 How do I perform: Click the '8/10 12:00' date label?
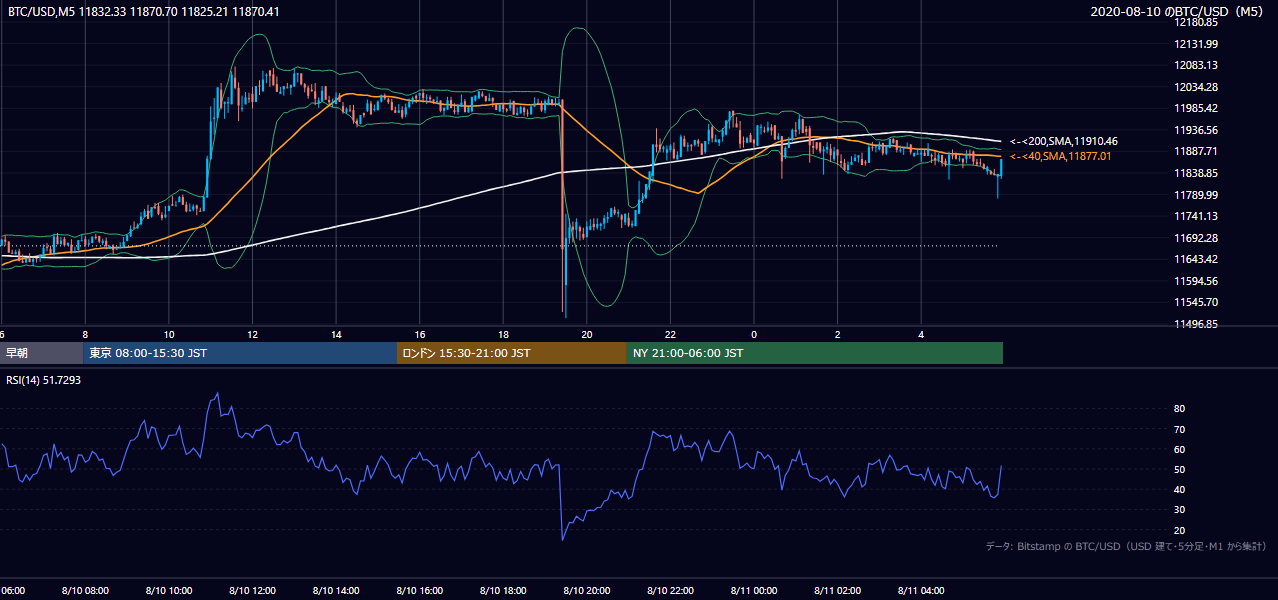[252, 590]
